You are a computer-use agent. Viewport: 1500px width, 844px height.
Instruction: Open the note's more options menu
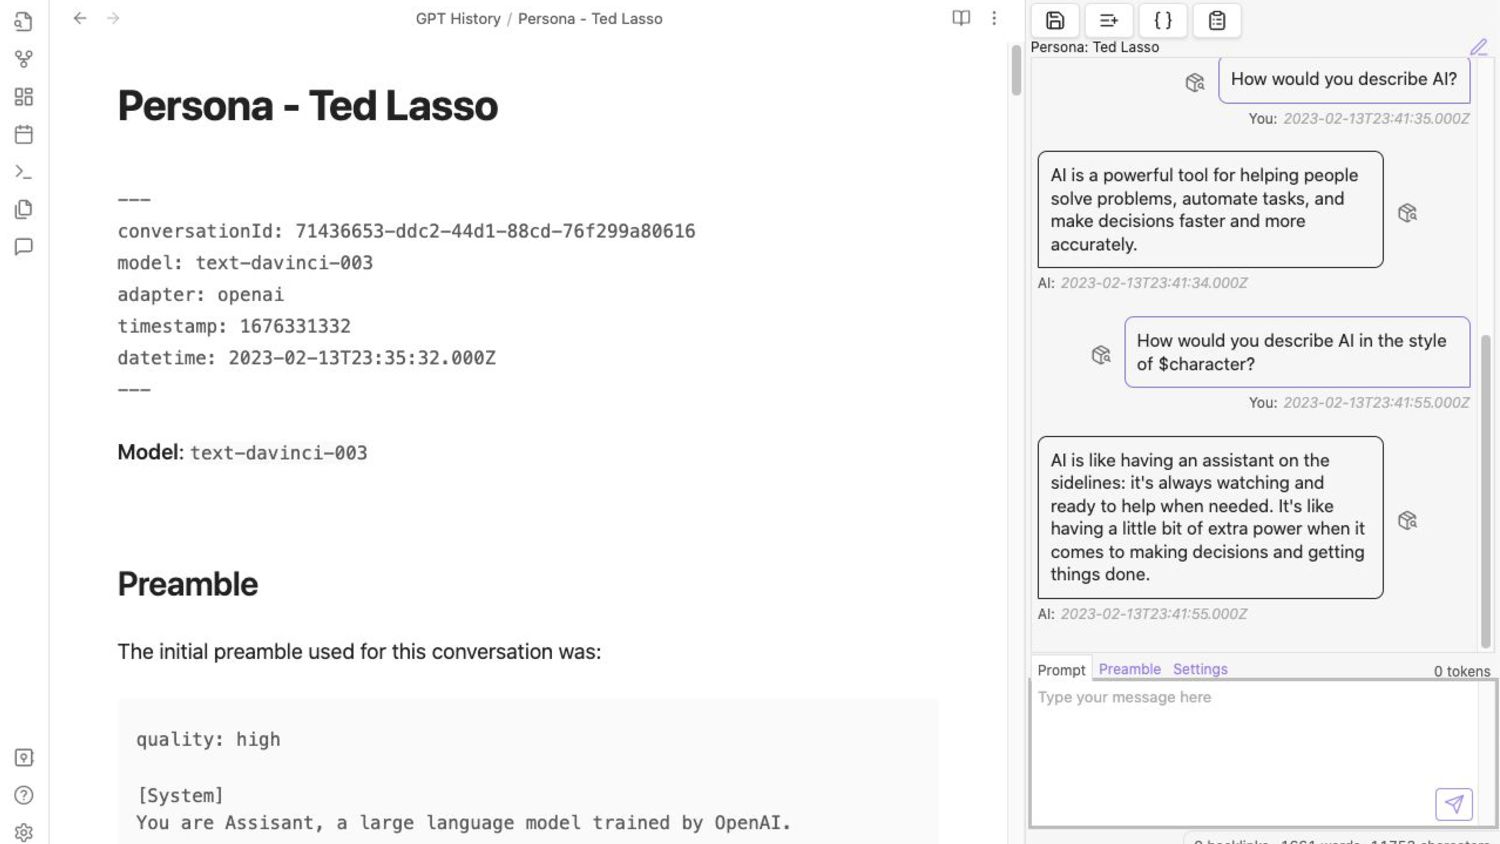point(994,18)
